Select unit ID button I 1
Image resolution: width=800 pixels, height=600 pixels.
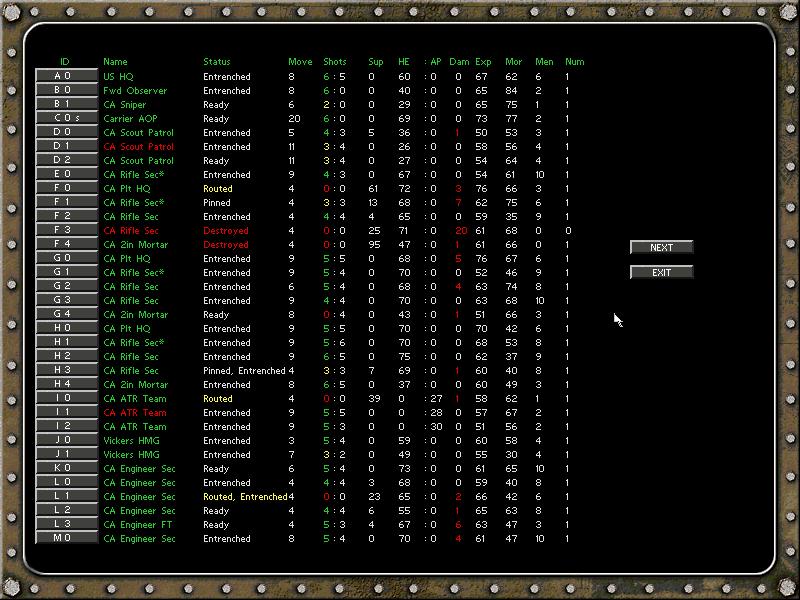(x=66, y=412)
